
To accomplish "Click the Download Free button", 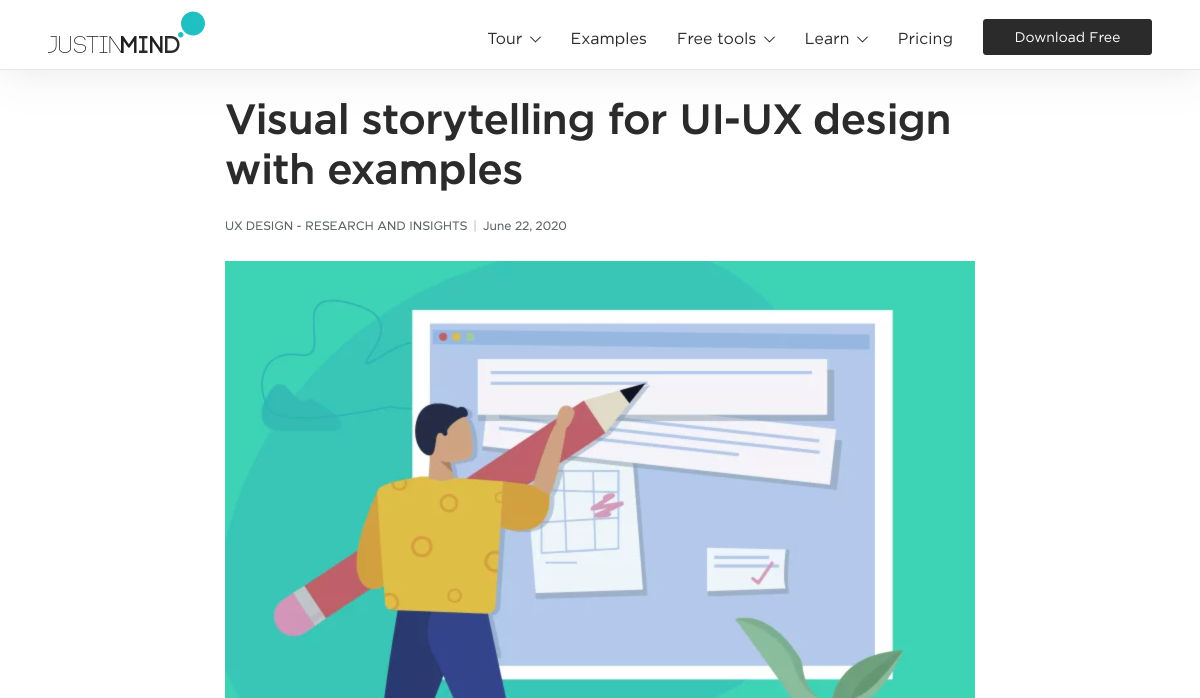I will point(1067,37).
